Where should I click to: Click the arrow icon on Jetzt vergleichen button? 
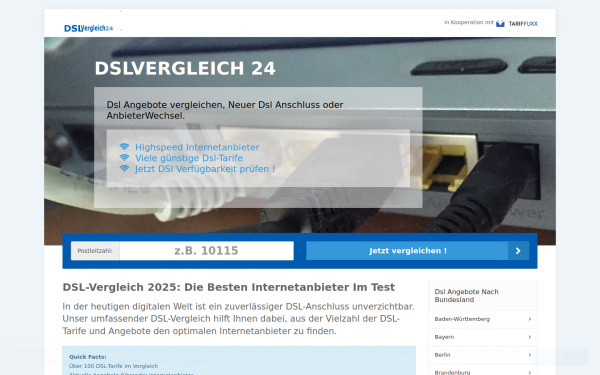pyautogui.click(x=518, y=251)
